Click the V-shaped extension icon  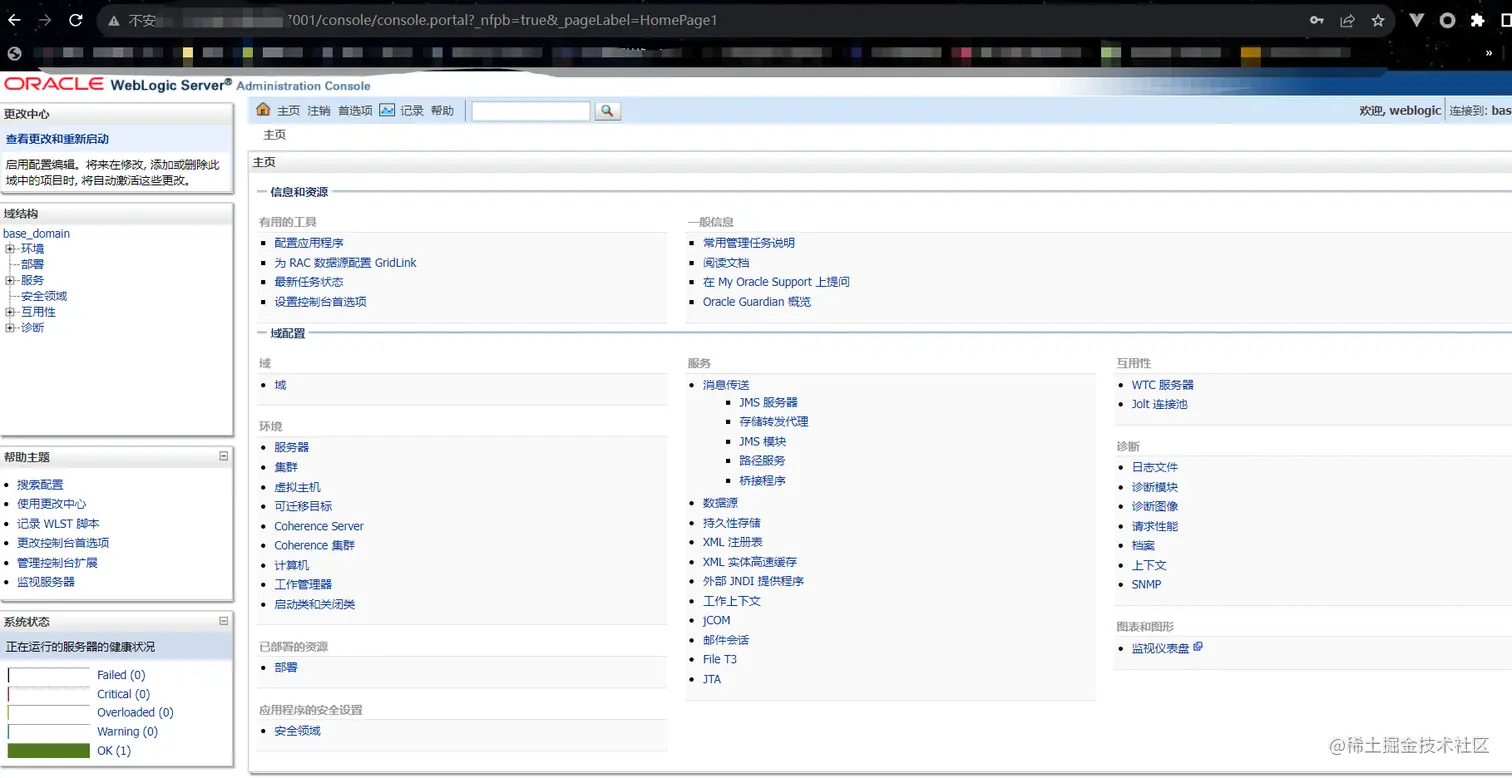[1417, 20]
